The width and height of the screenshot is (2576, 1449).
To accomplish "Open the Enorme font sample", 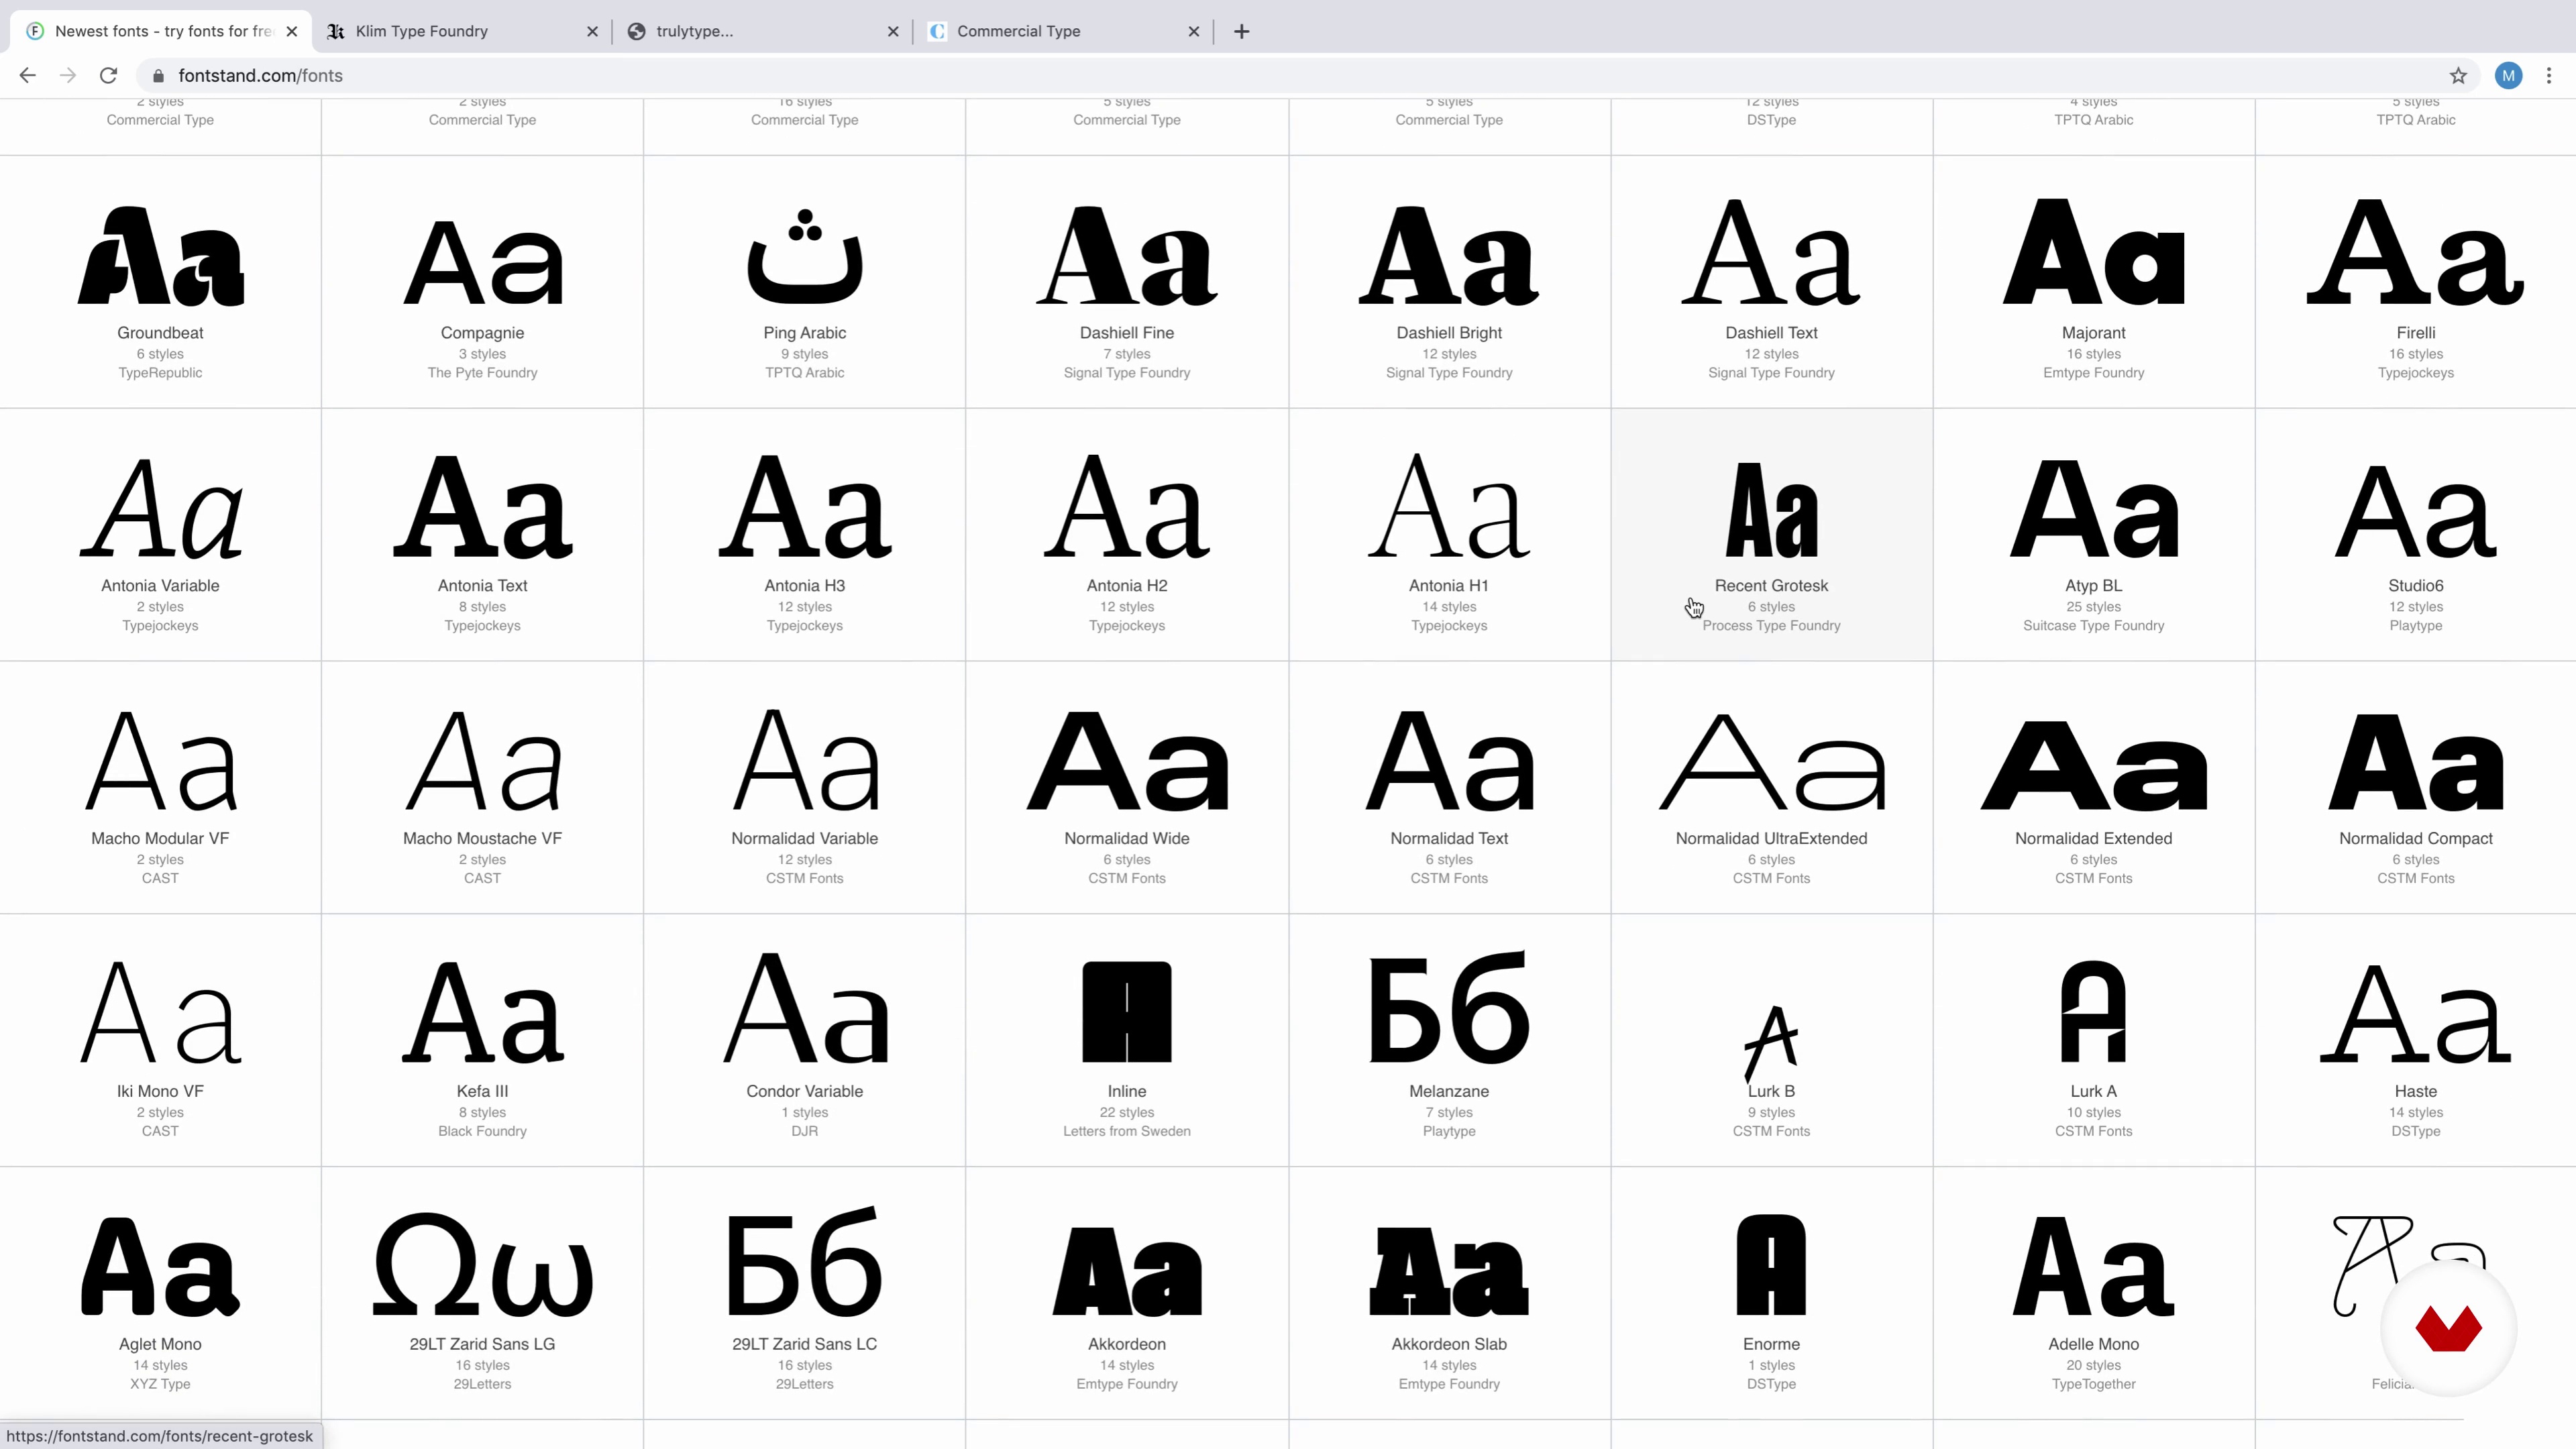I will tap(1771, 1265).
